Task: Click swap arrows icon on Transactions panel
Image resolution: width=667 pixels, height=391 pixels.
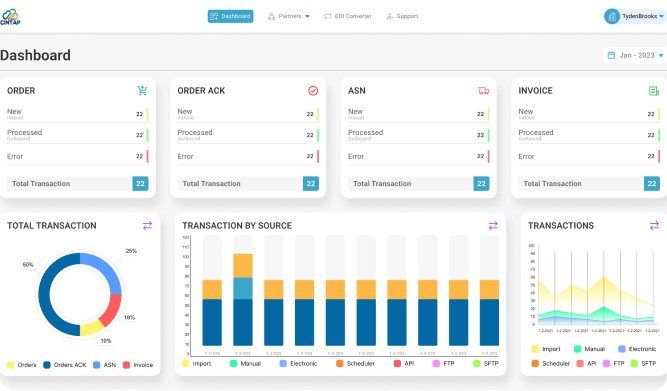Action: click(x=654, y=225)
